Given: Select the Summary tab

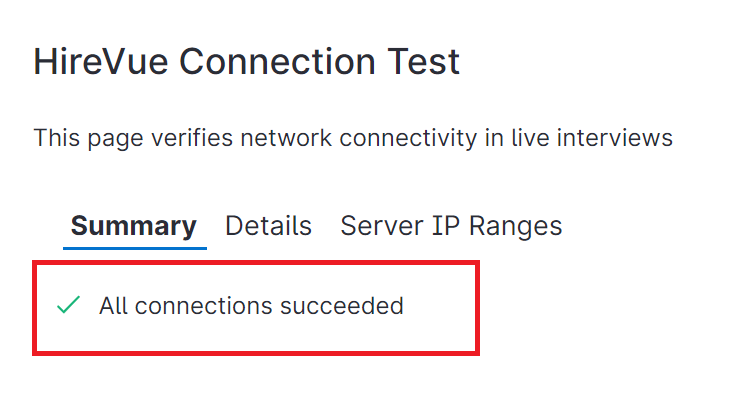Looking at the screenshot, I should pos(134,226).
